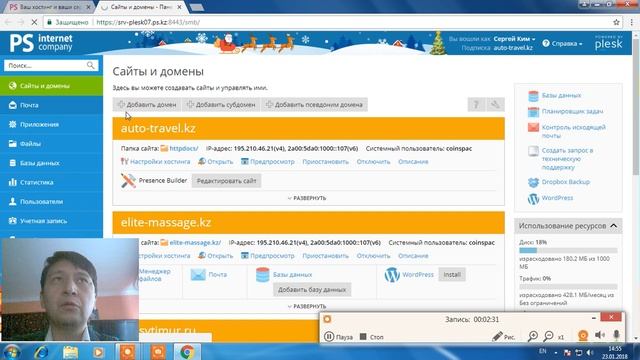The image size is (640, 360).
Task: Open Создать запрос в техническую поддержку
Action: pyautogui.click(x=567, y=159)
